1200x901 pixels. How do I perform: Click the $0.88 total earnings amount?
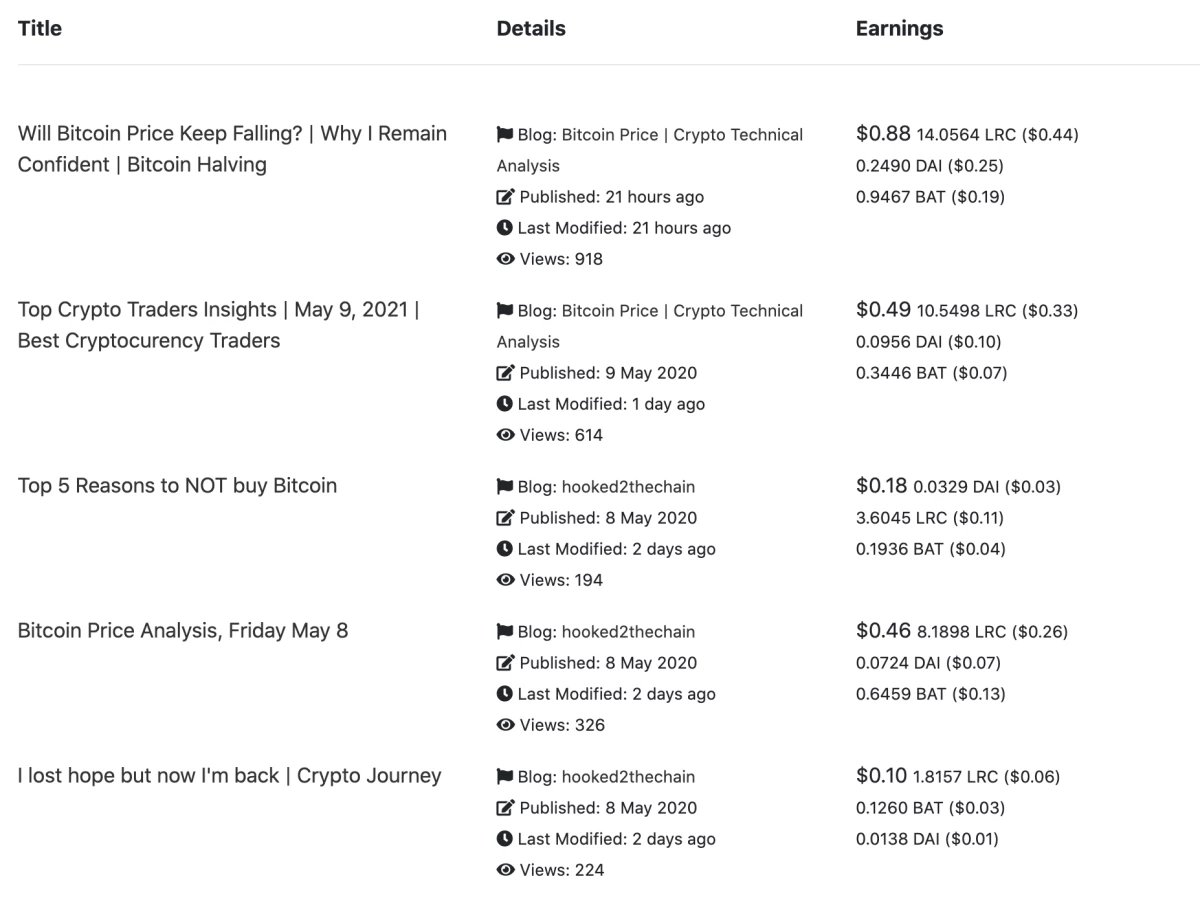coord(883,134)
